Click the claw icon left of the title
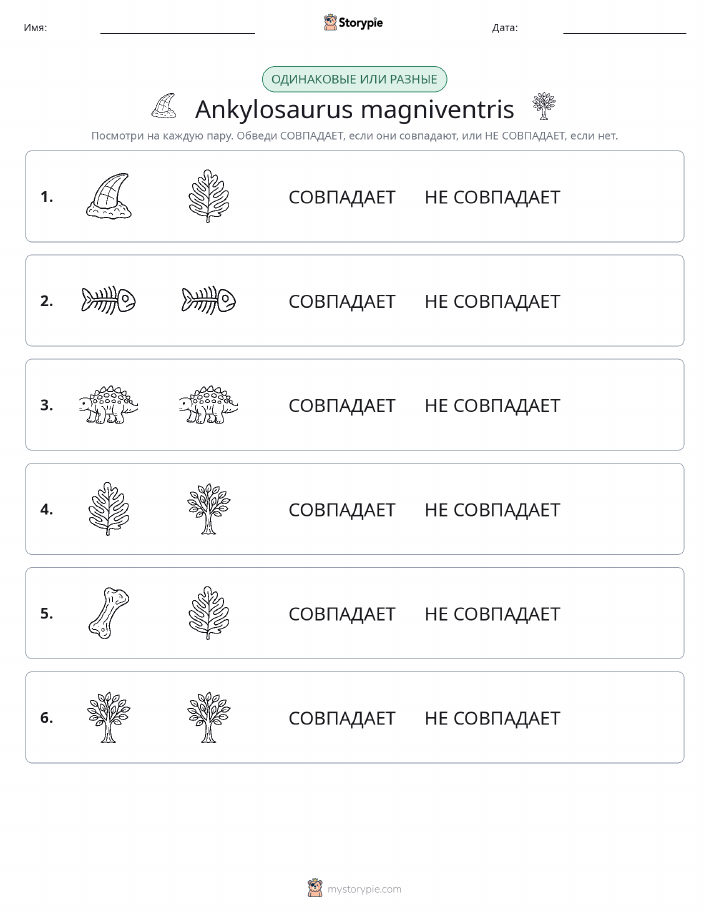The width and height of the screenshot is (709, 917). [164, 106]
